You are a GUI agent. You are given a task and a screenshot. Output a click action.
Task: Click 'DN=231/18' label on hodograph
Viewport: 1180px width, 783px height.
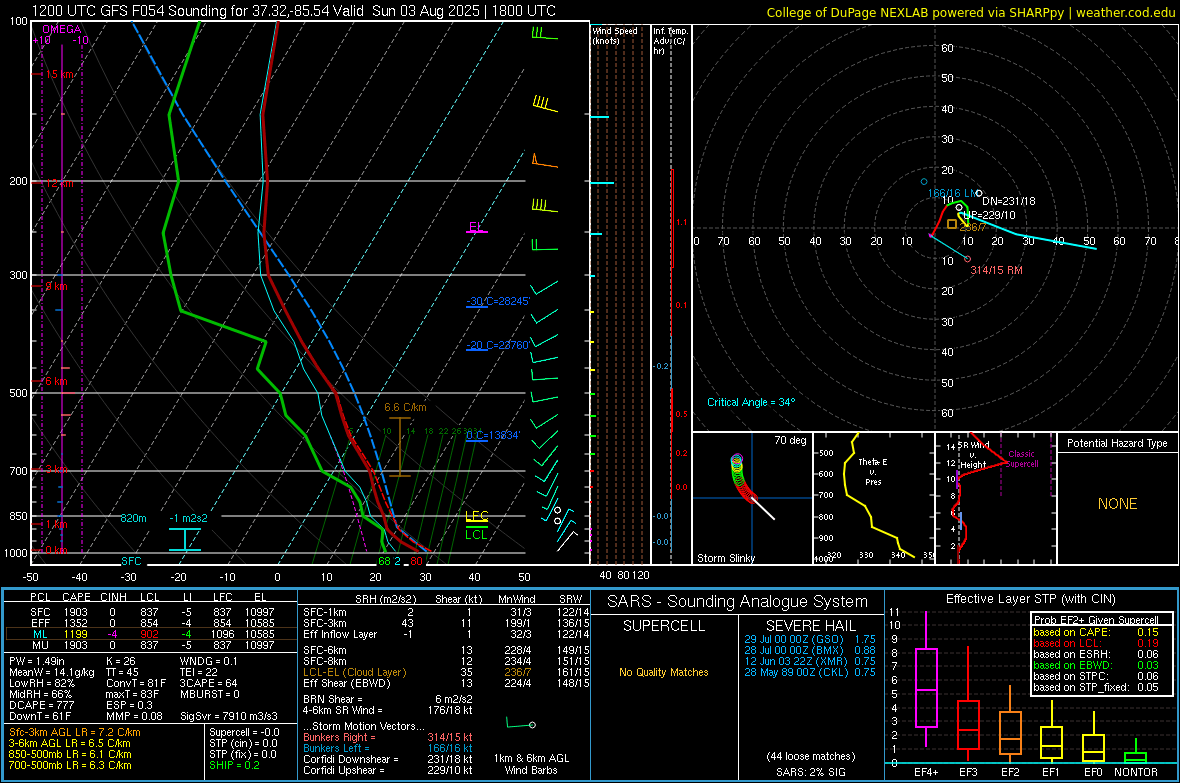pyautogui.click(x=1008, y=201)
